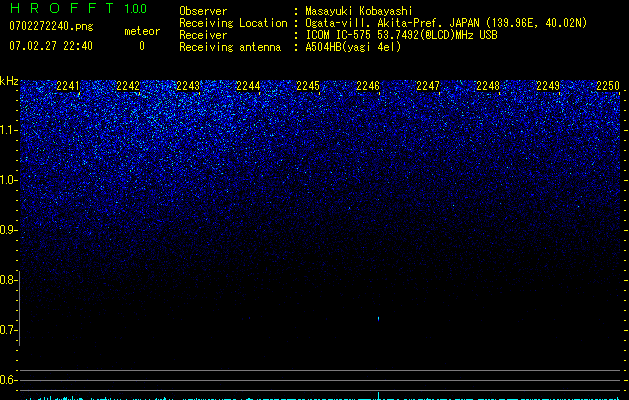
Task: Click the 0.8 frequency axis label
Action: 8,280
